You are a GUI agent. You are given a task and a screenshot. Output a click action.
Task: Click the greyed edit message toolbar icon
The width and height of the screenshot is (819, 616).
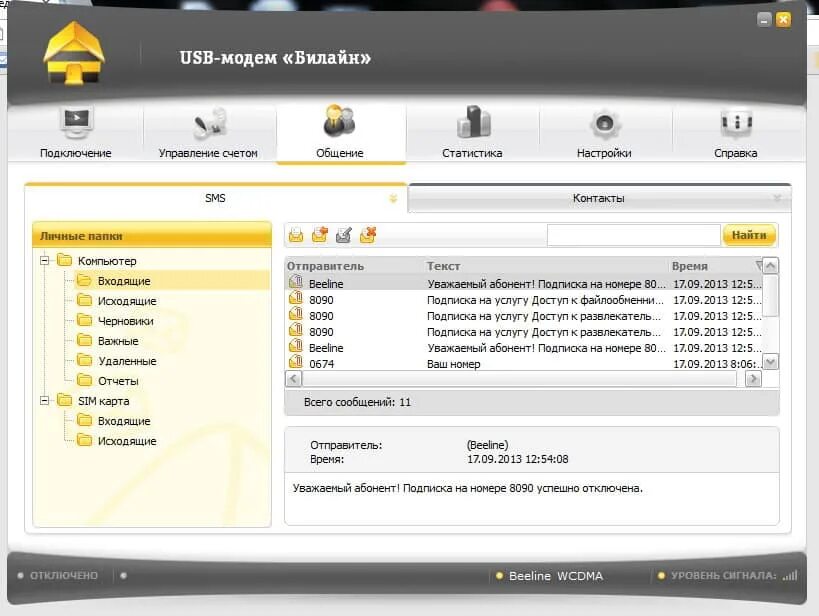point(344,235)
